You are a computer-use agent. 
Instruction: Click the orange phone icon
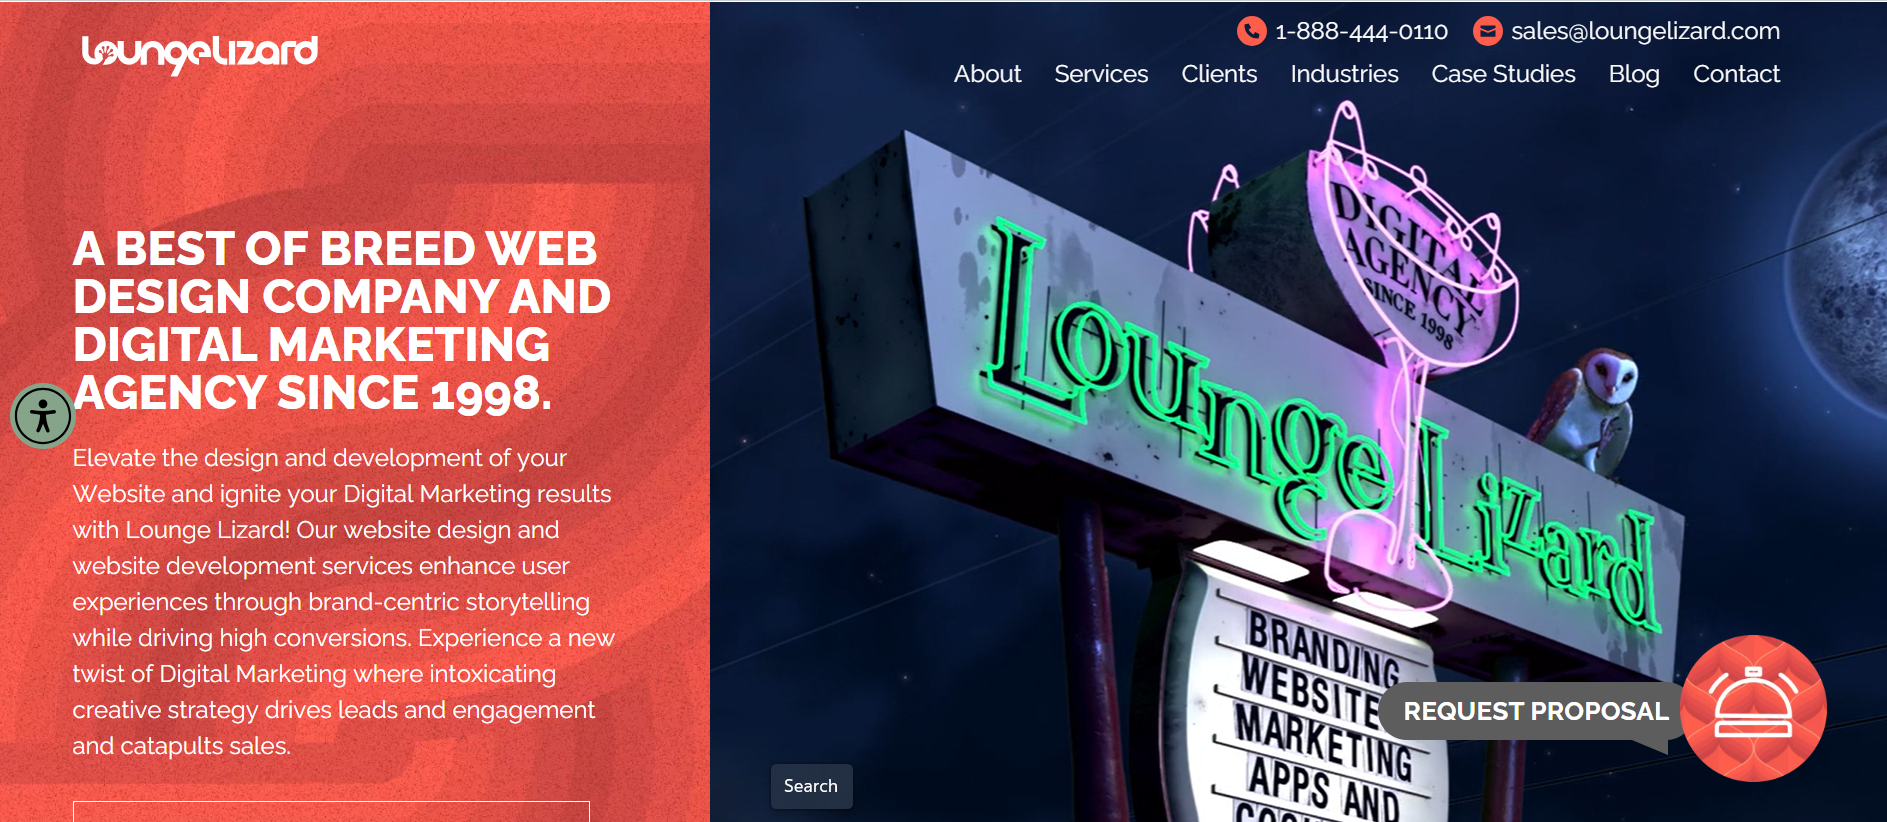[x=1251, y=32]
